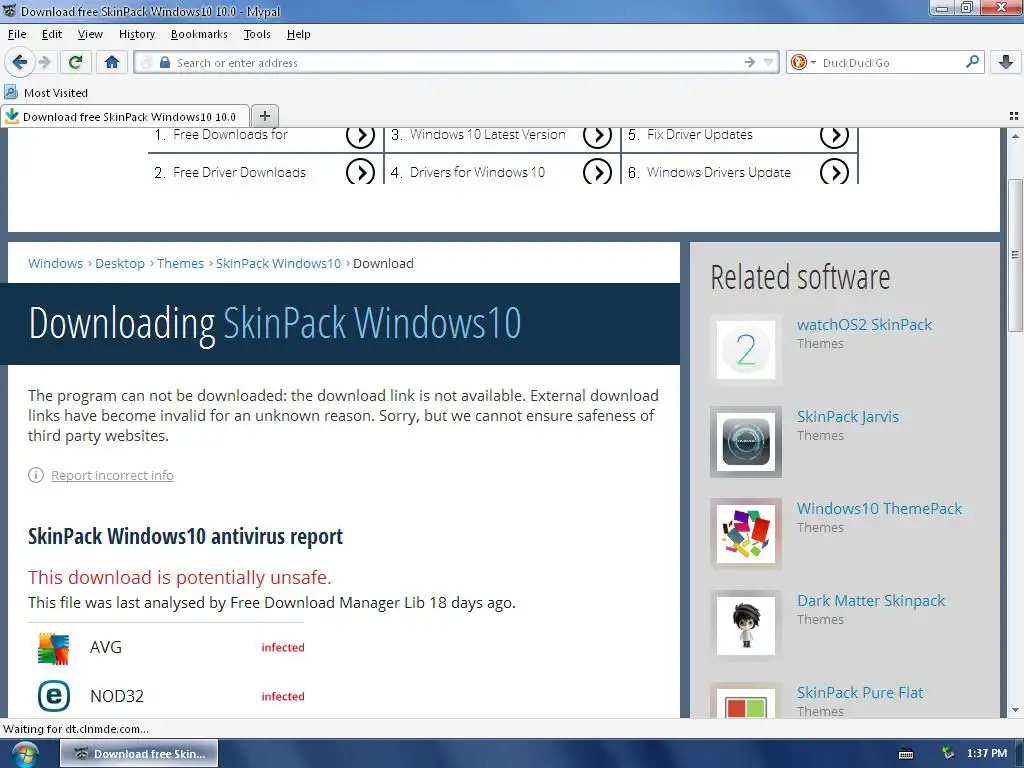Screen dimensions: 1024x768
Task: Go to SkinPack Windows10 breadcrumb link
Action: 278,263
